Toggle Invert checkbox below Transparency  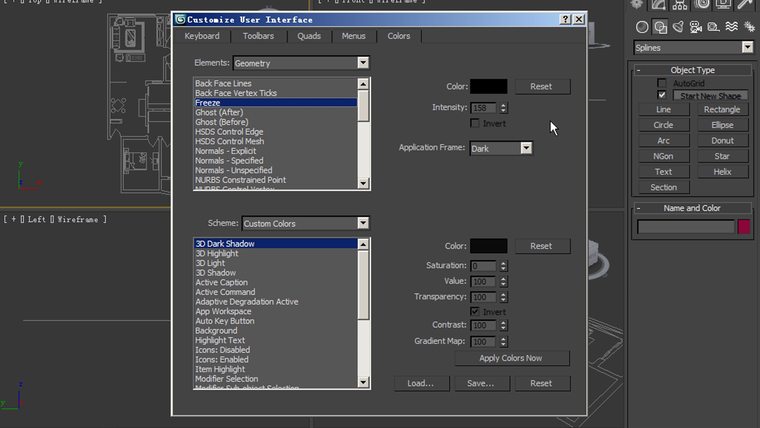pyautogui.click(x=475, y=312)
